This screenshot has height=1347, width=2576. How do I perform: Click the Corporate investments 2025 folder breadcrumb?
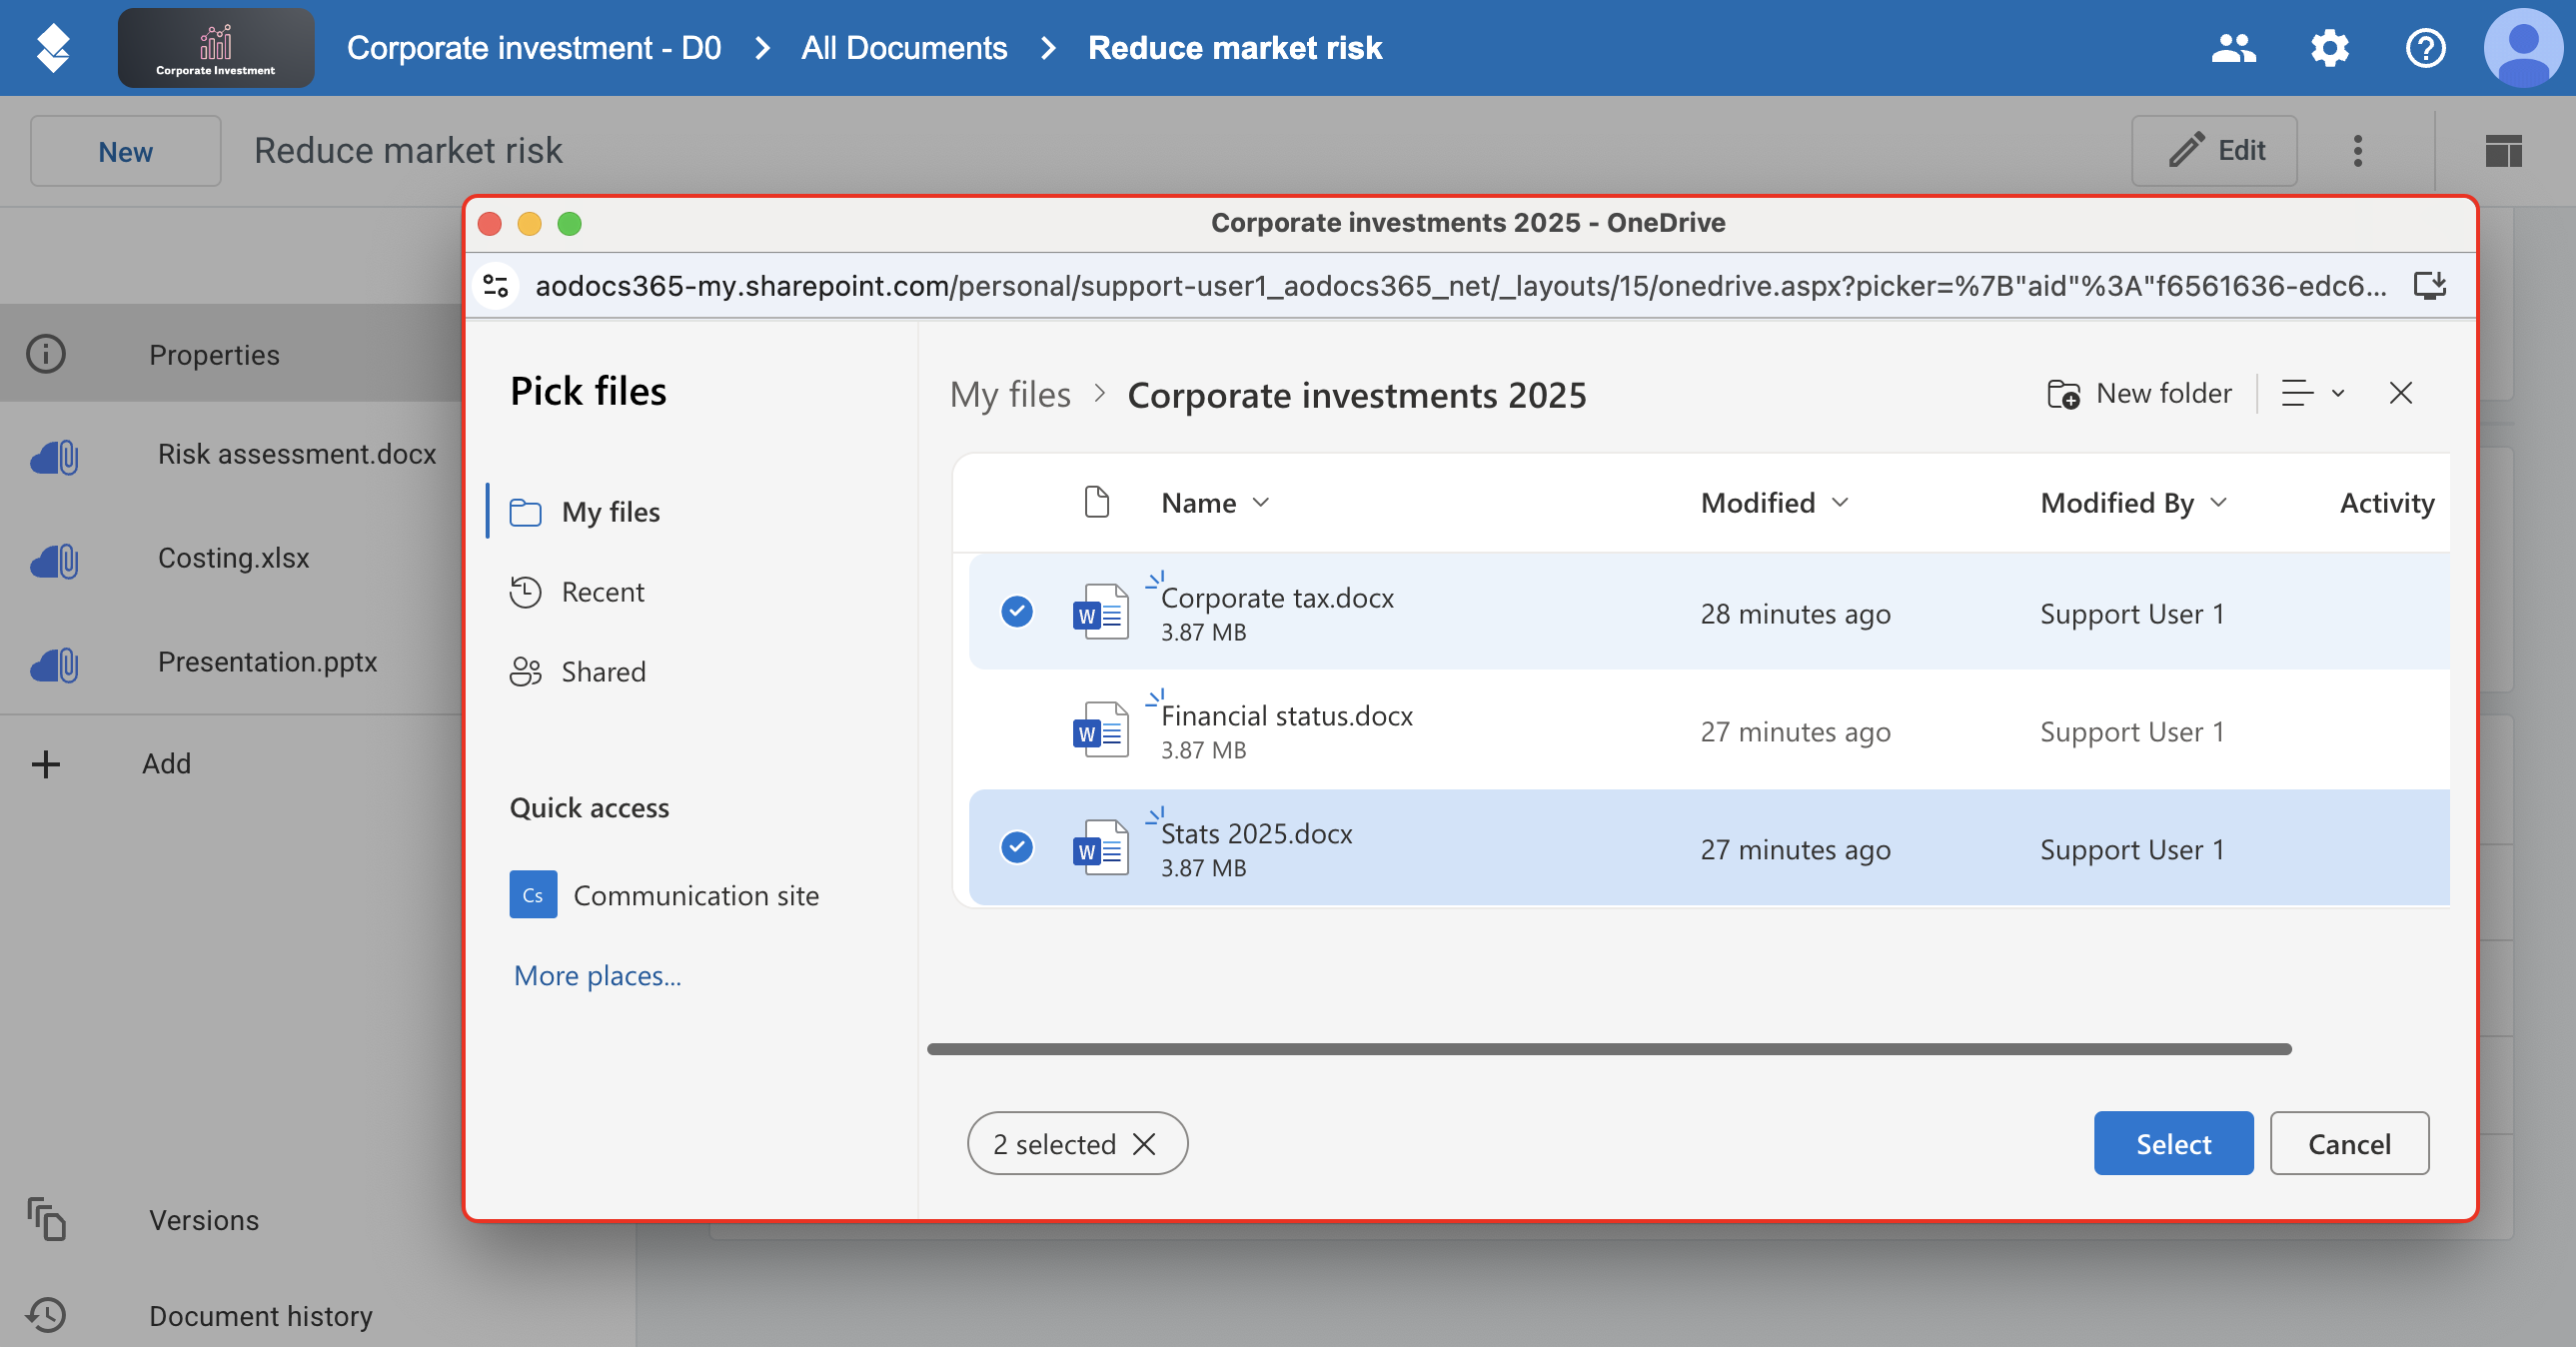(1357, 395)
